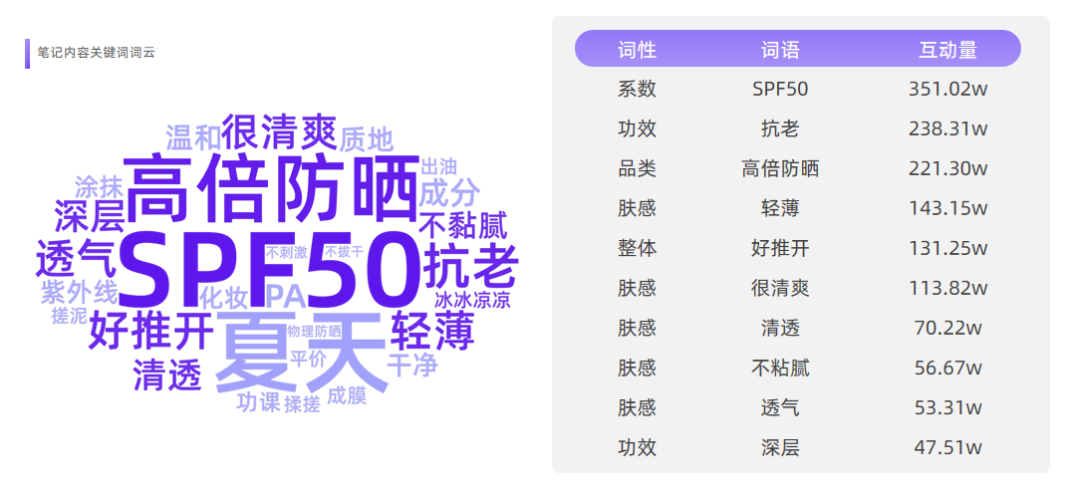Select the 词性 column header
The width and height of the screenshot is (1080, 495).
coord(637,50)
